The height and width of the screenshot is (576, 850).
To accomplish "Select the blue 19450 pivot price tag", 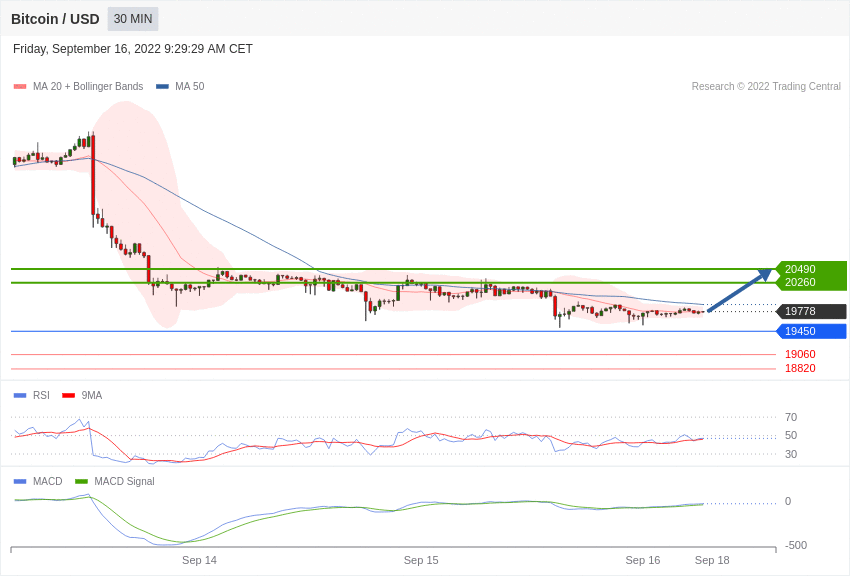I will pos(811,331).
